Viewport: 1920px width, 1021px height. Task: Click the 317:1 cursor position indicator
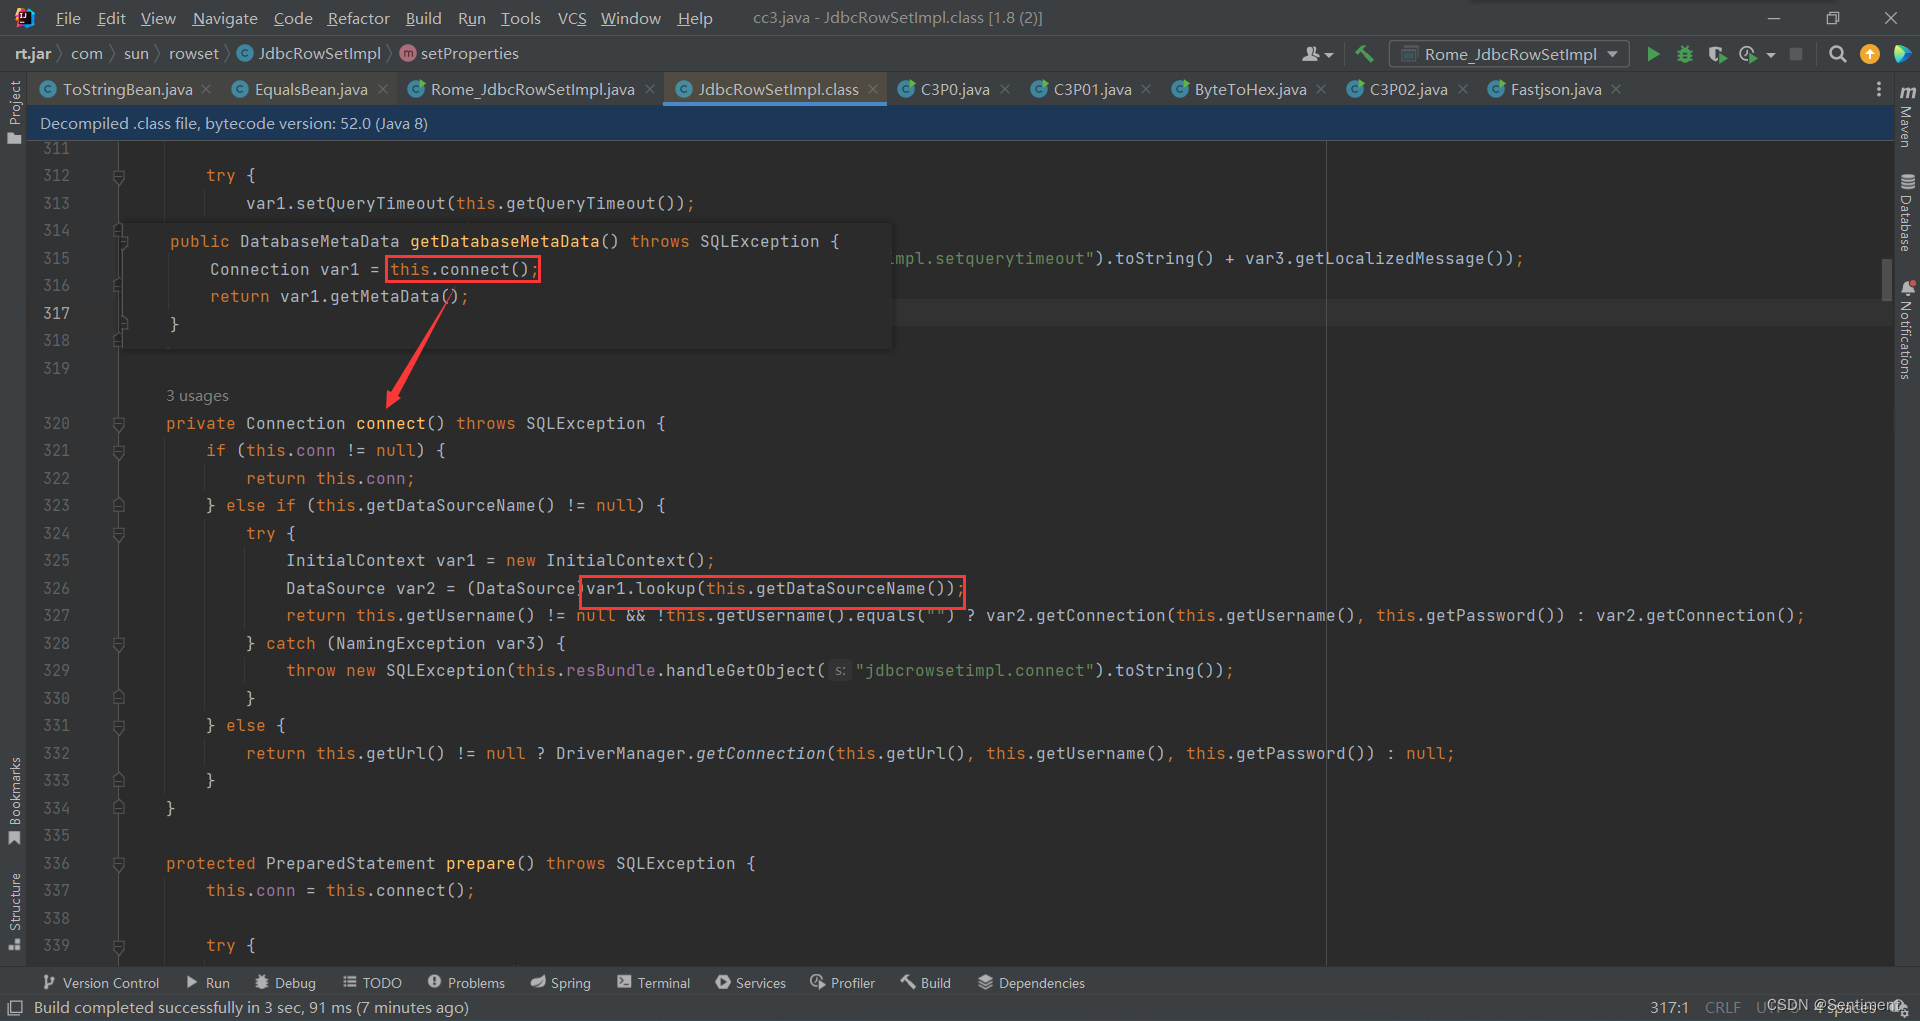click(x=1669, y=1008)
